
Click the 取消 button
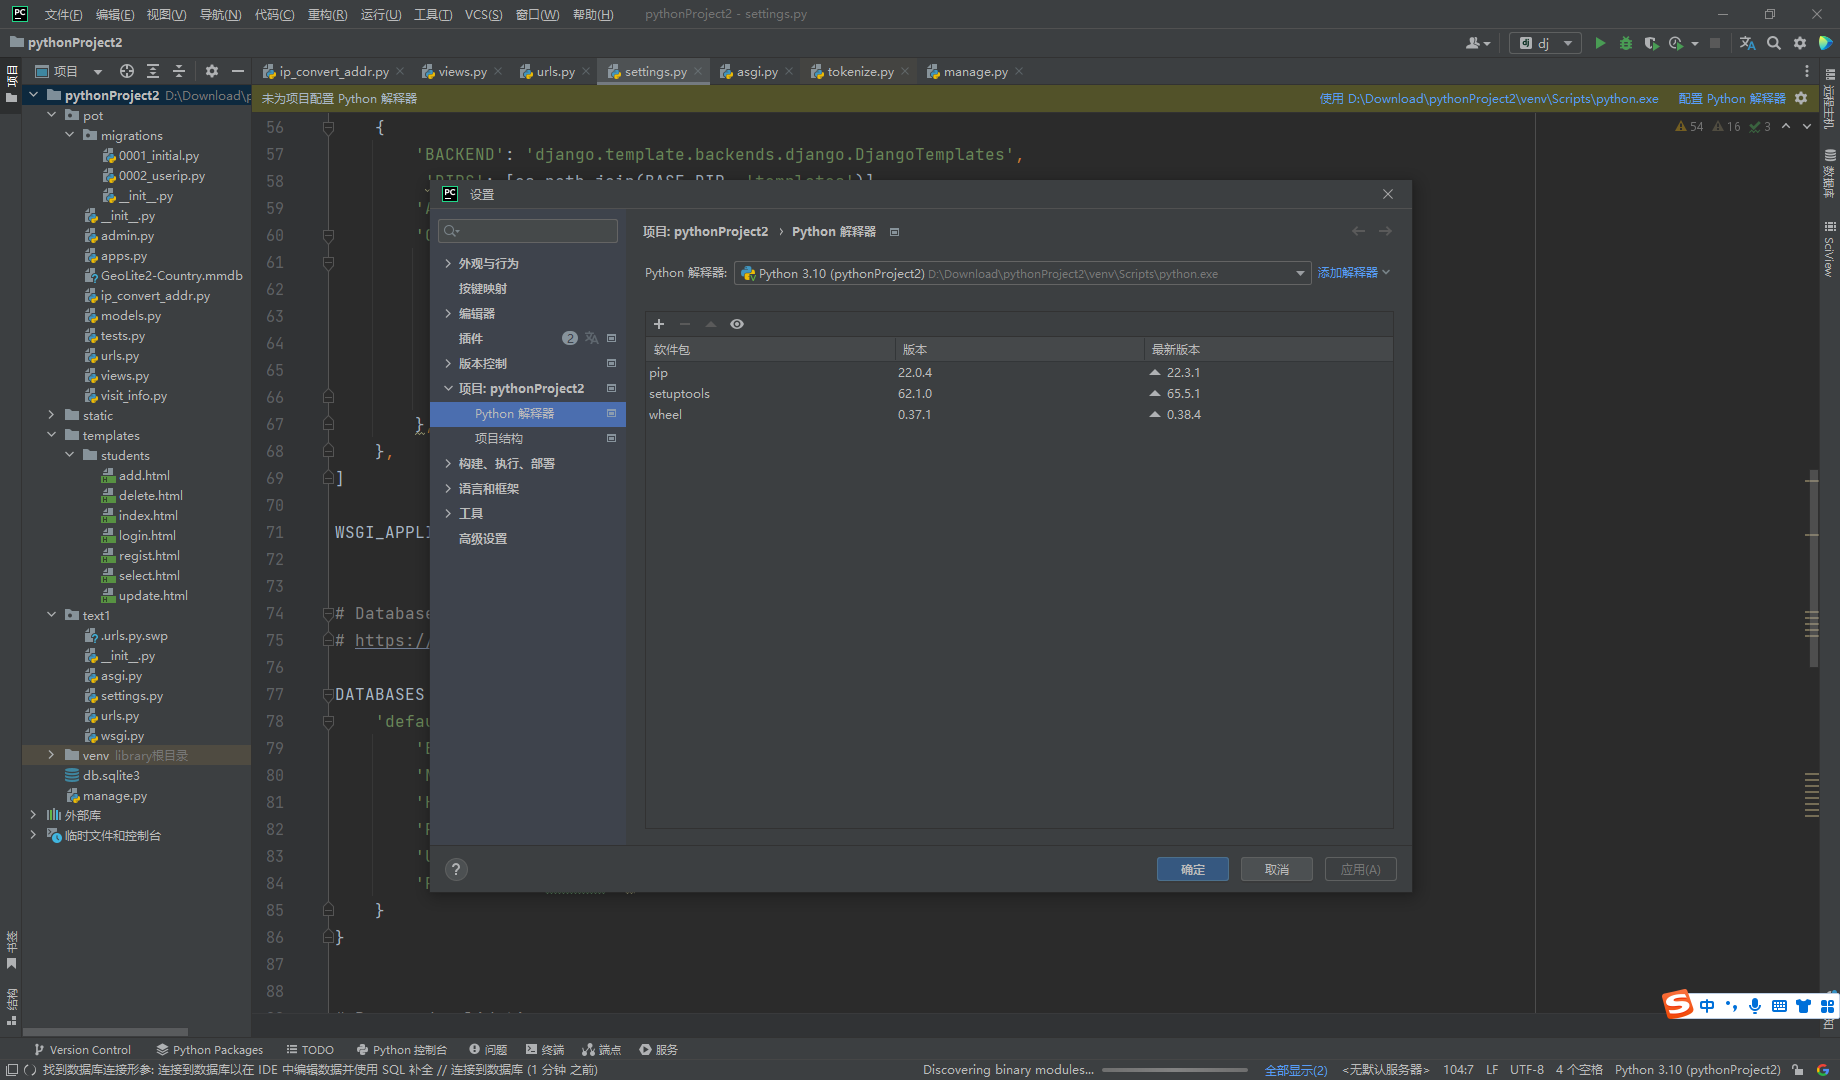(1277, 869)
